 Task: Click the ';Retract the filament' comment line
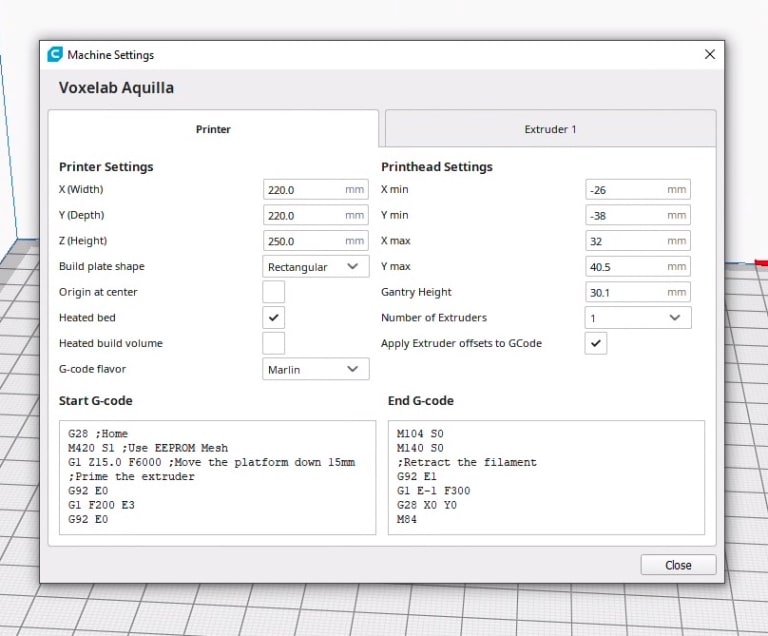(x=467, y=462)
